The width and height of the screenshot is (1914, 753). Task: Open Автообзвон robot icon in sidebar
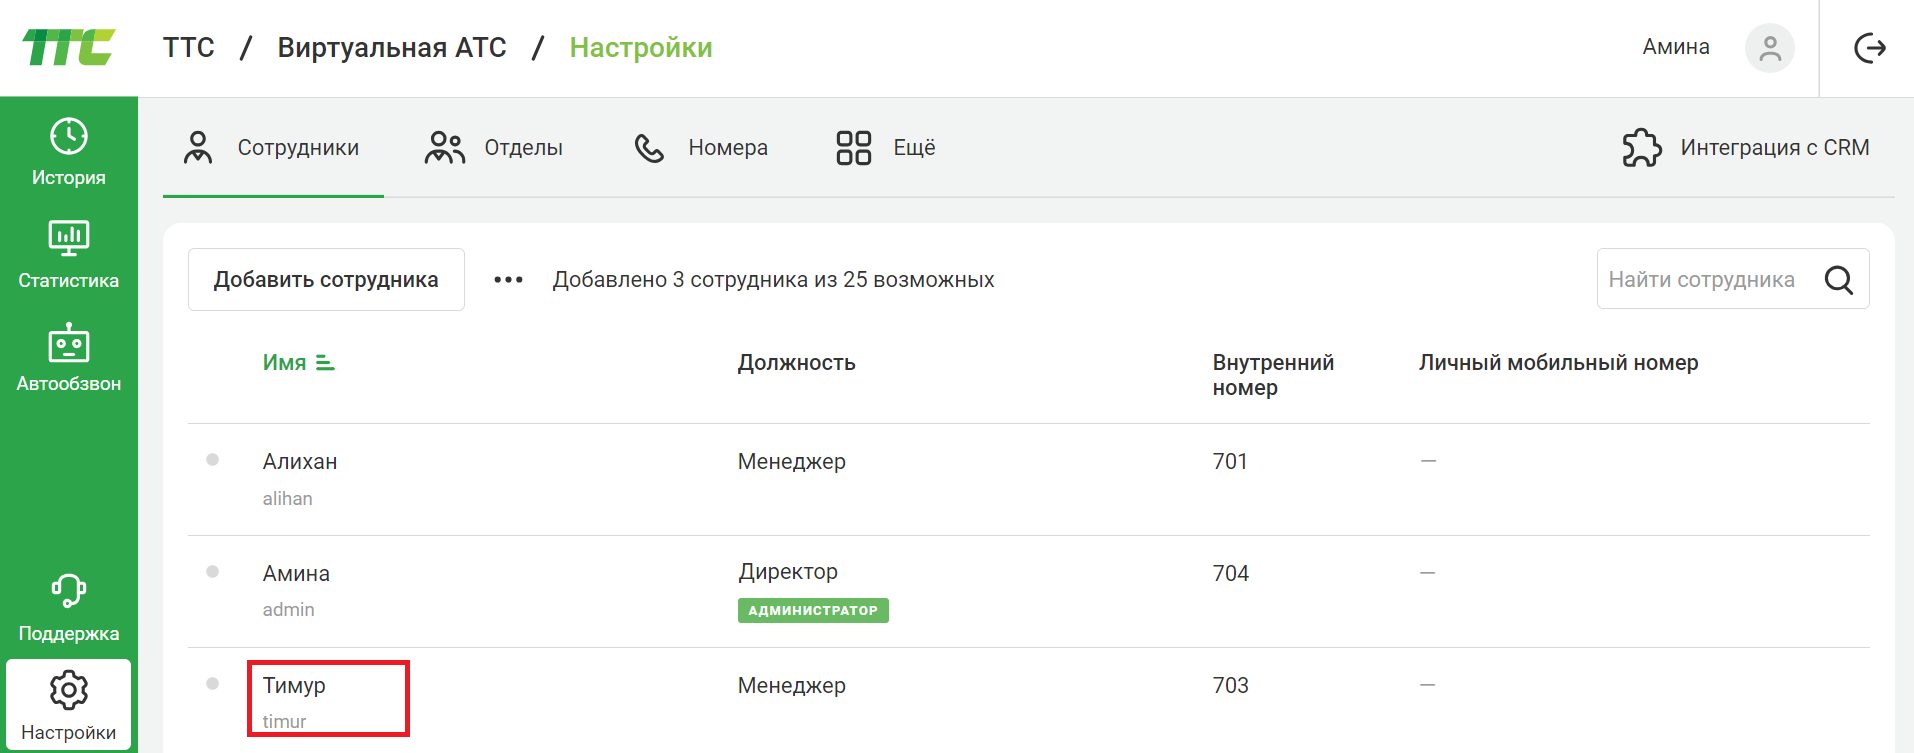69,342
